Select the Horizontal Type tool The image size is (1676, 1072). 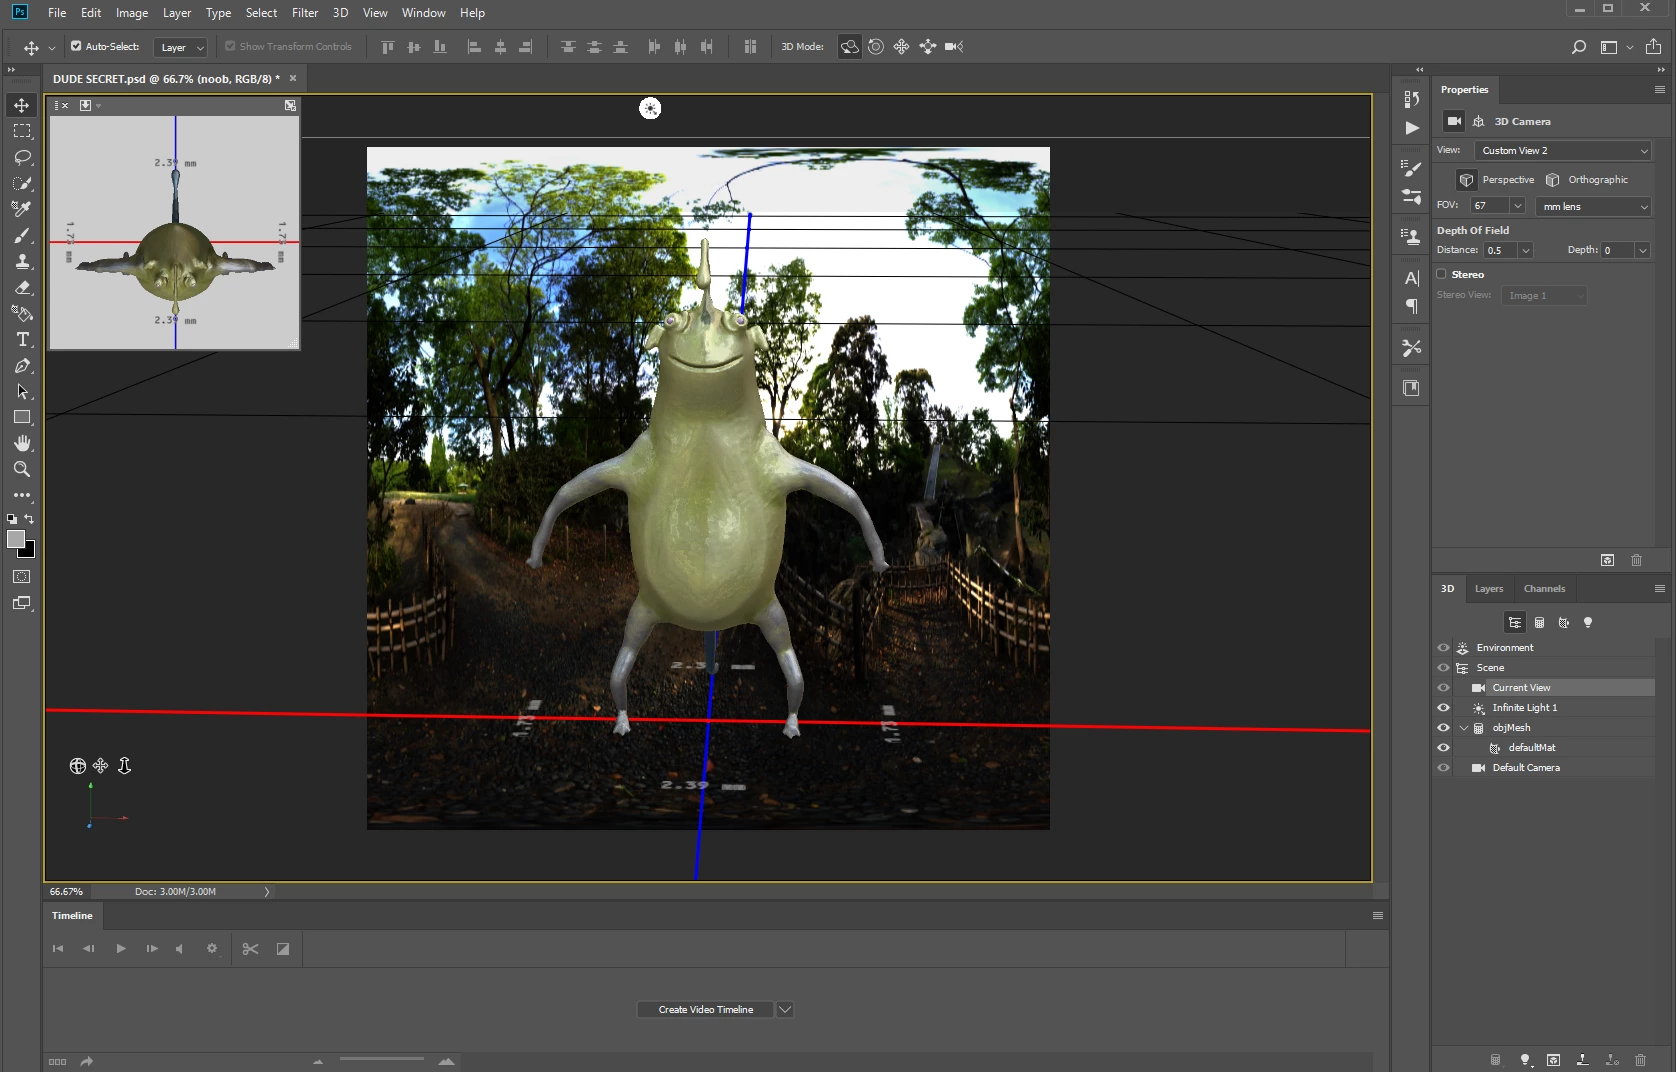click(x=22, y=339)
